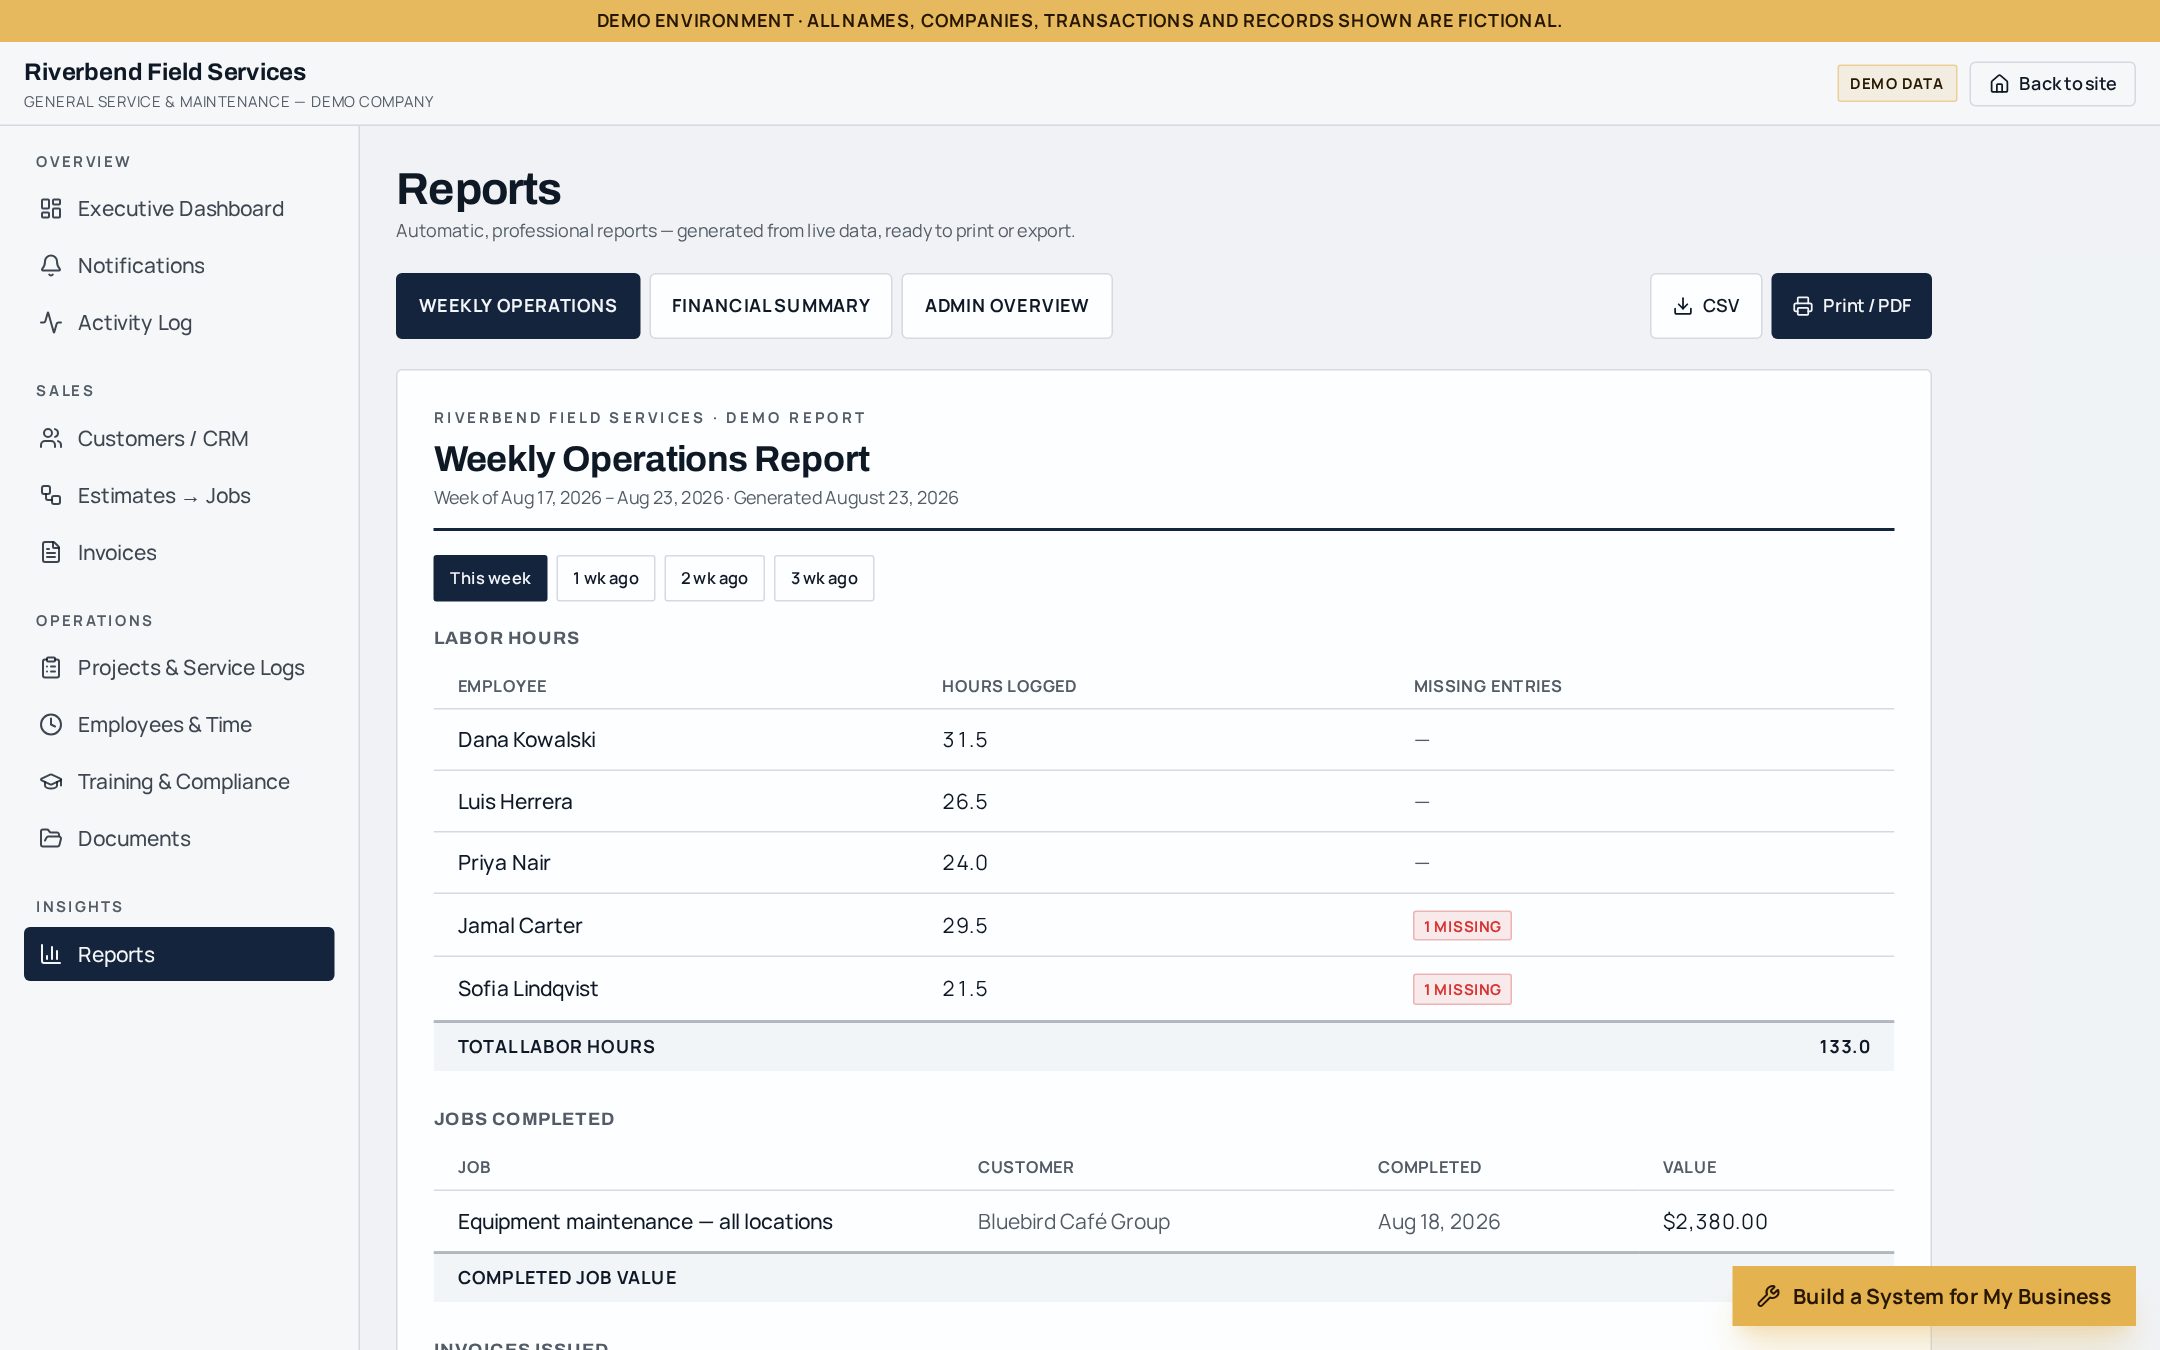Switch to Weekly Operations tab
The width and height of the screenshot is (2160, 1350).
(518, 306)
